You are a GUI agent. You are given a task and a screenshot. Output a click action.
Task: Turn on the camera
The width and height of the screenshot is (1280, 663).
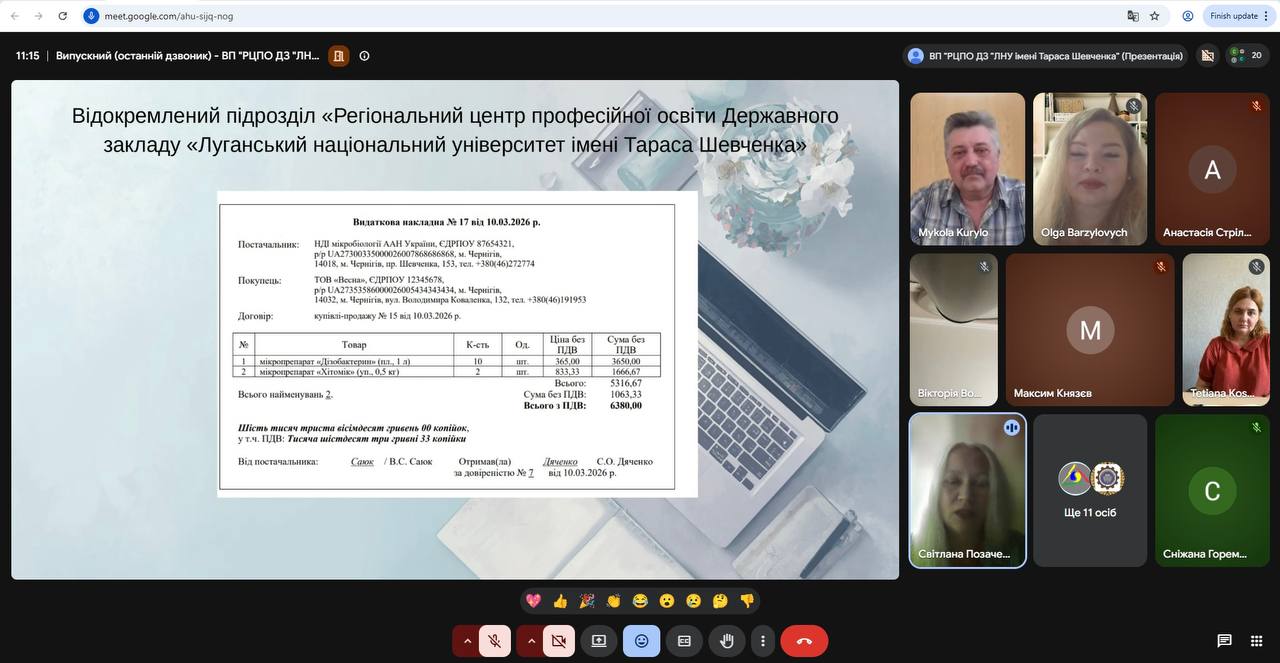click(x=559, y=641)
